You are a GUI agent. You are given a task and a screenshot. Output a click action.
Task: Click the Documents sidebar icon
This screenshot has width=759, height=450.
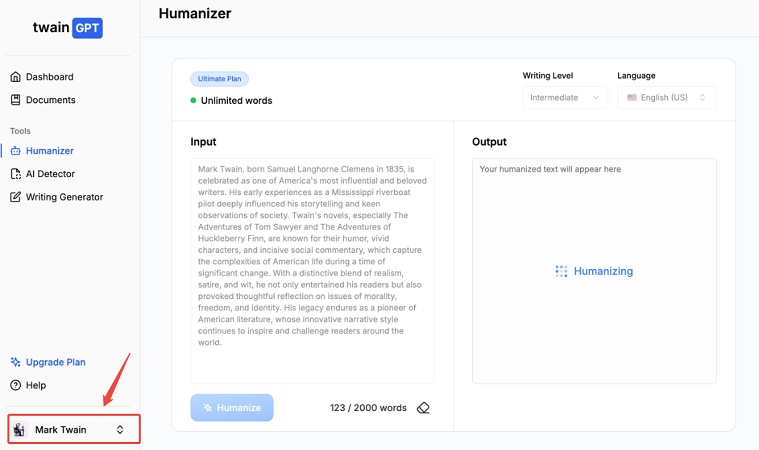pyautogui.click(x=16, y=100)
